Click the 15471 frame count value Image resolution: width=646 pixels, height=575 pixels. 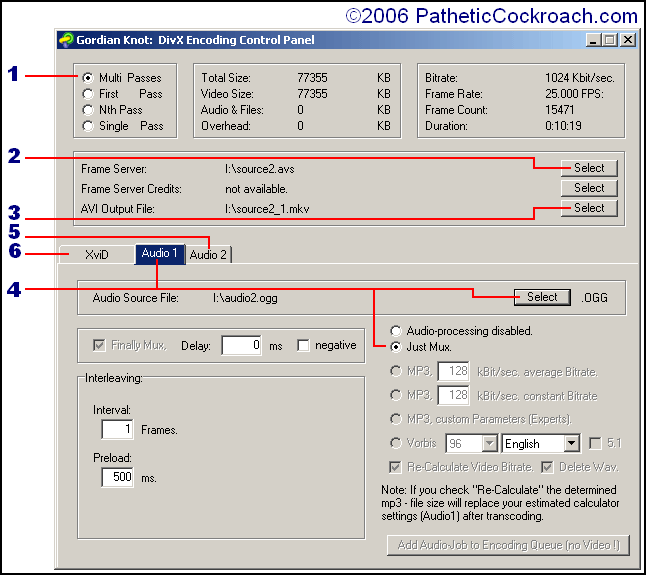click(x=559, y=110)
